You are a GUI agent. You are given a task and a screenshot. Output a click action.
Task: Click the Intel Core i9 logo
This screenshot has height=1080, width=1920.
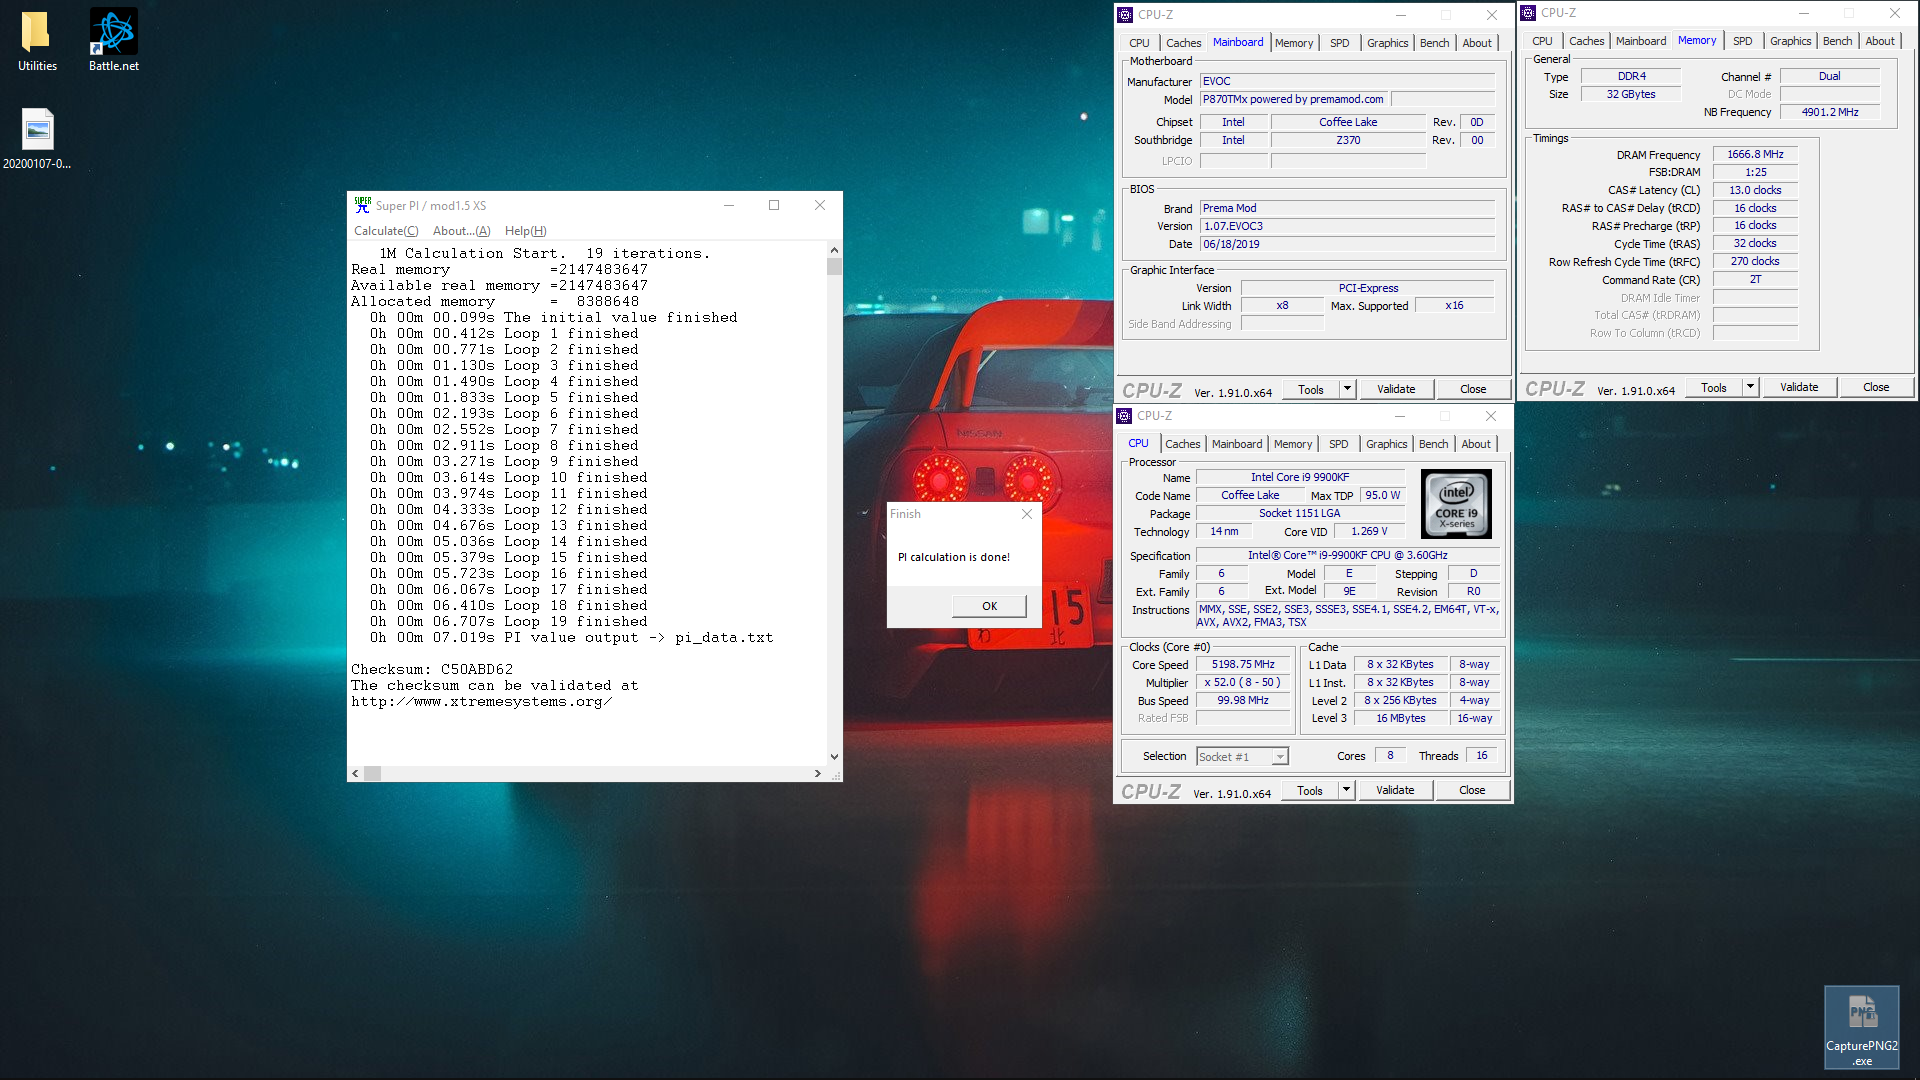pyautogui.click(x=1456, y=505)
